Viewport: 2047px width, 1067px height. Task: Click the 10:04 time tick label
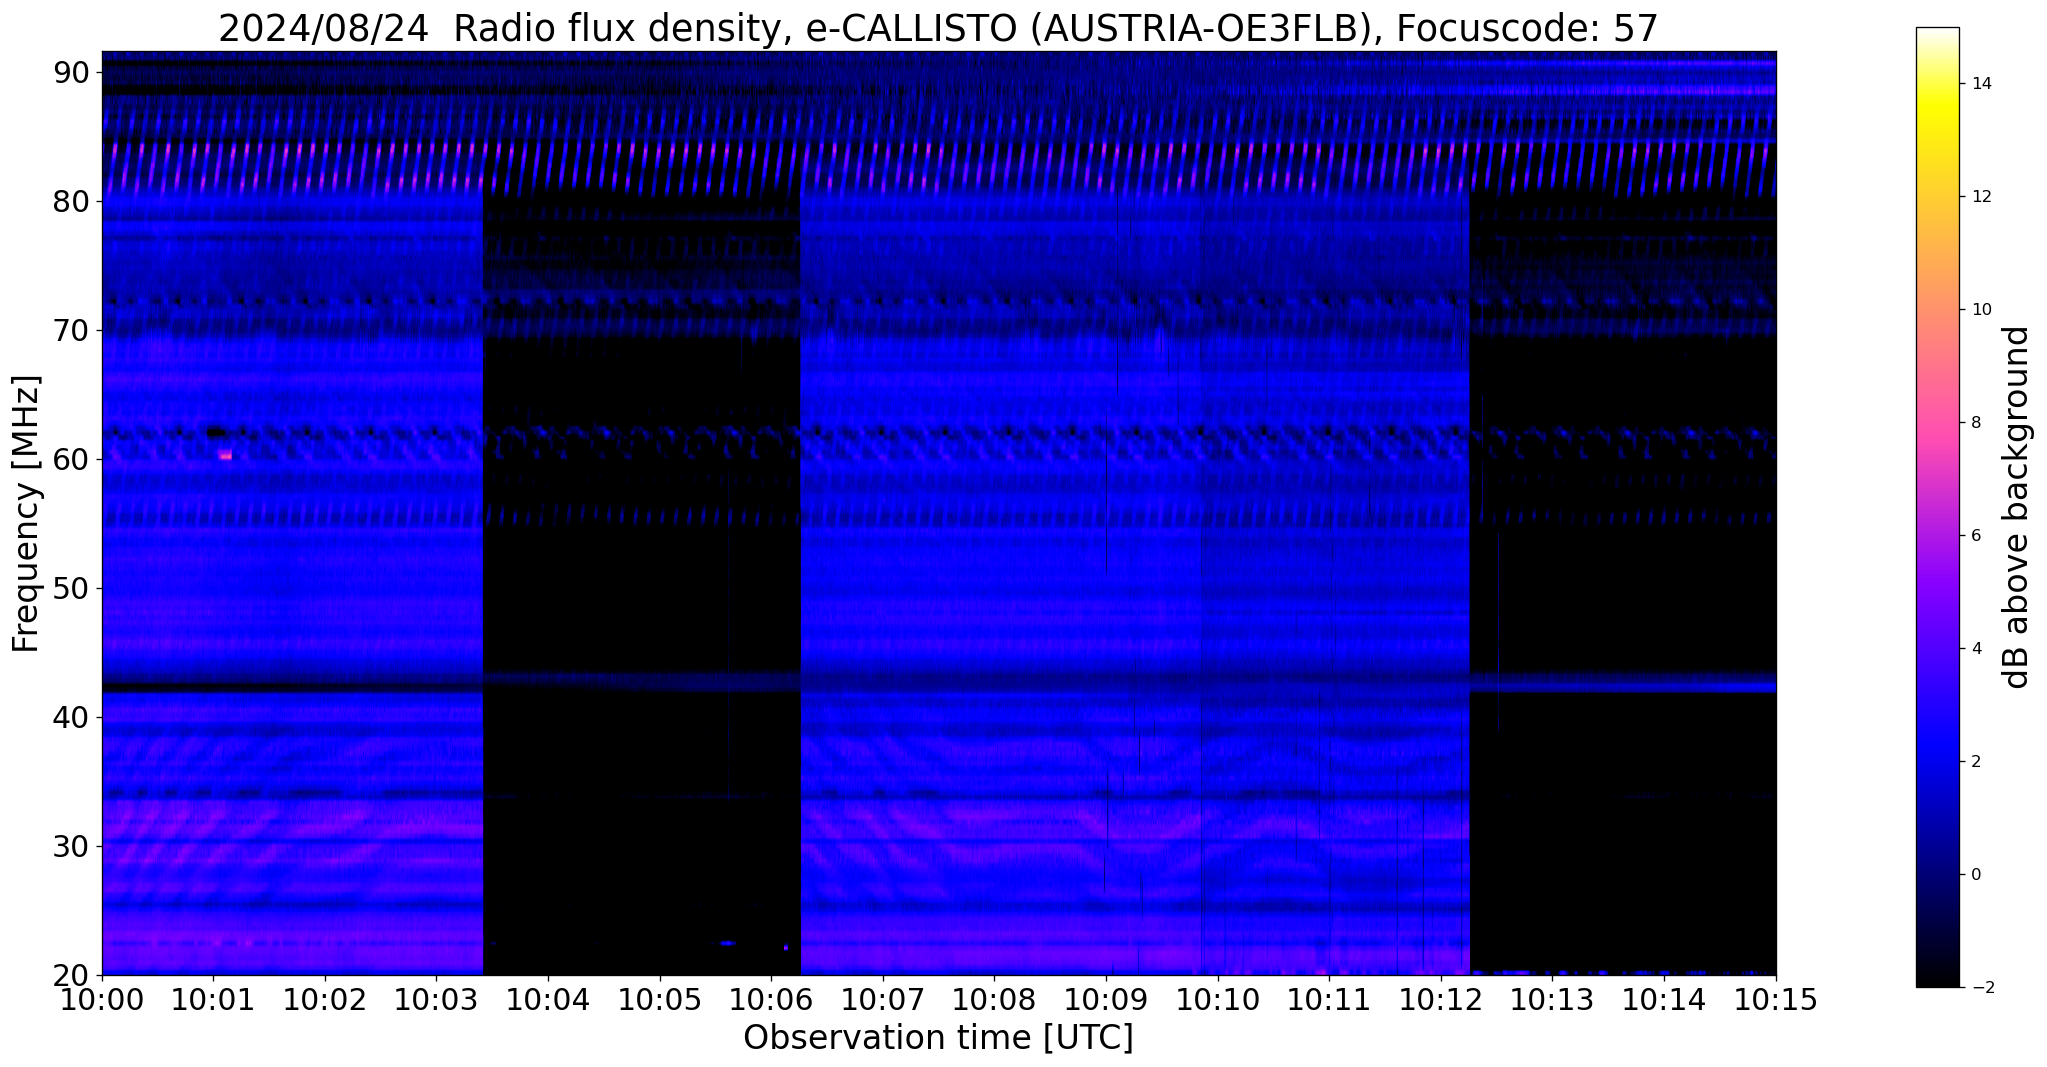(x=548, y=999)
